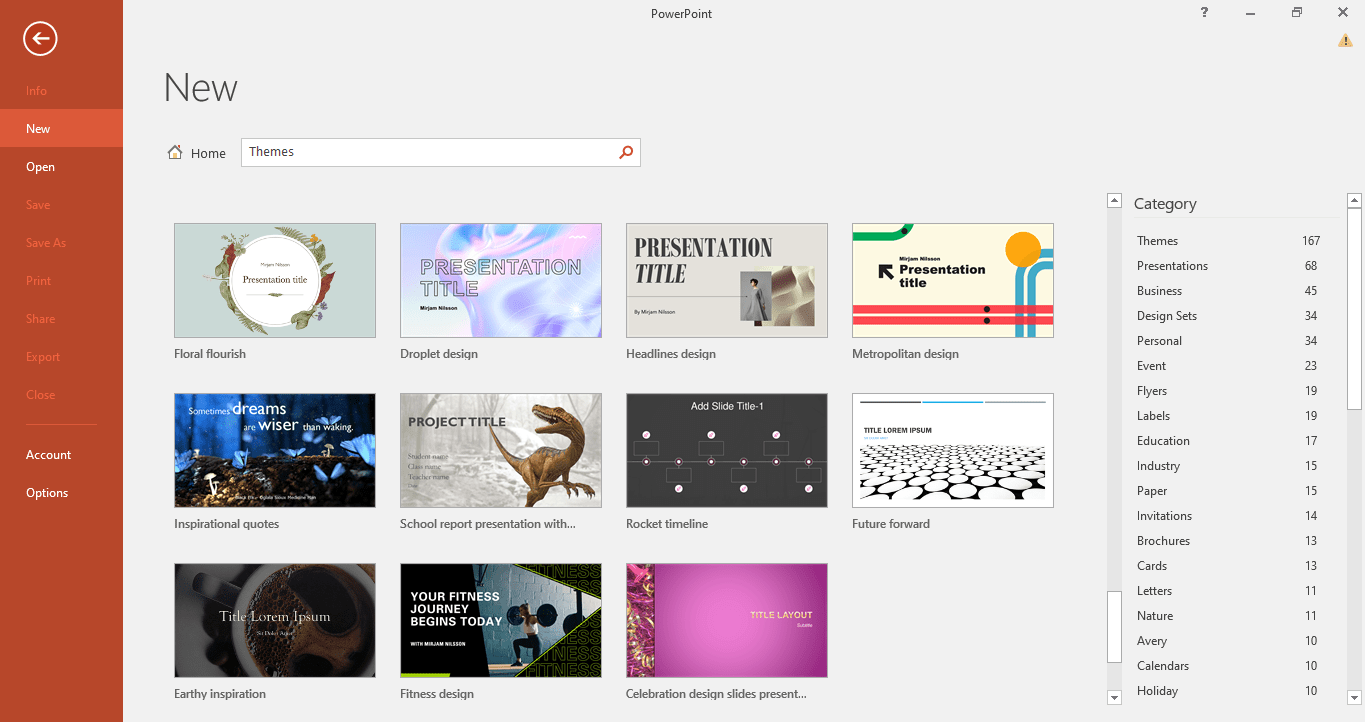1365x722 pixels.
Task: Open the Floral flourish theme
Action: coord(274,280)
